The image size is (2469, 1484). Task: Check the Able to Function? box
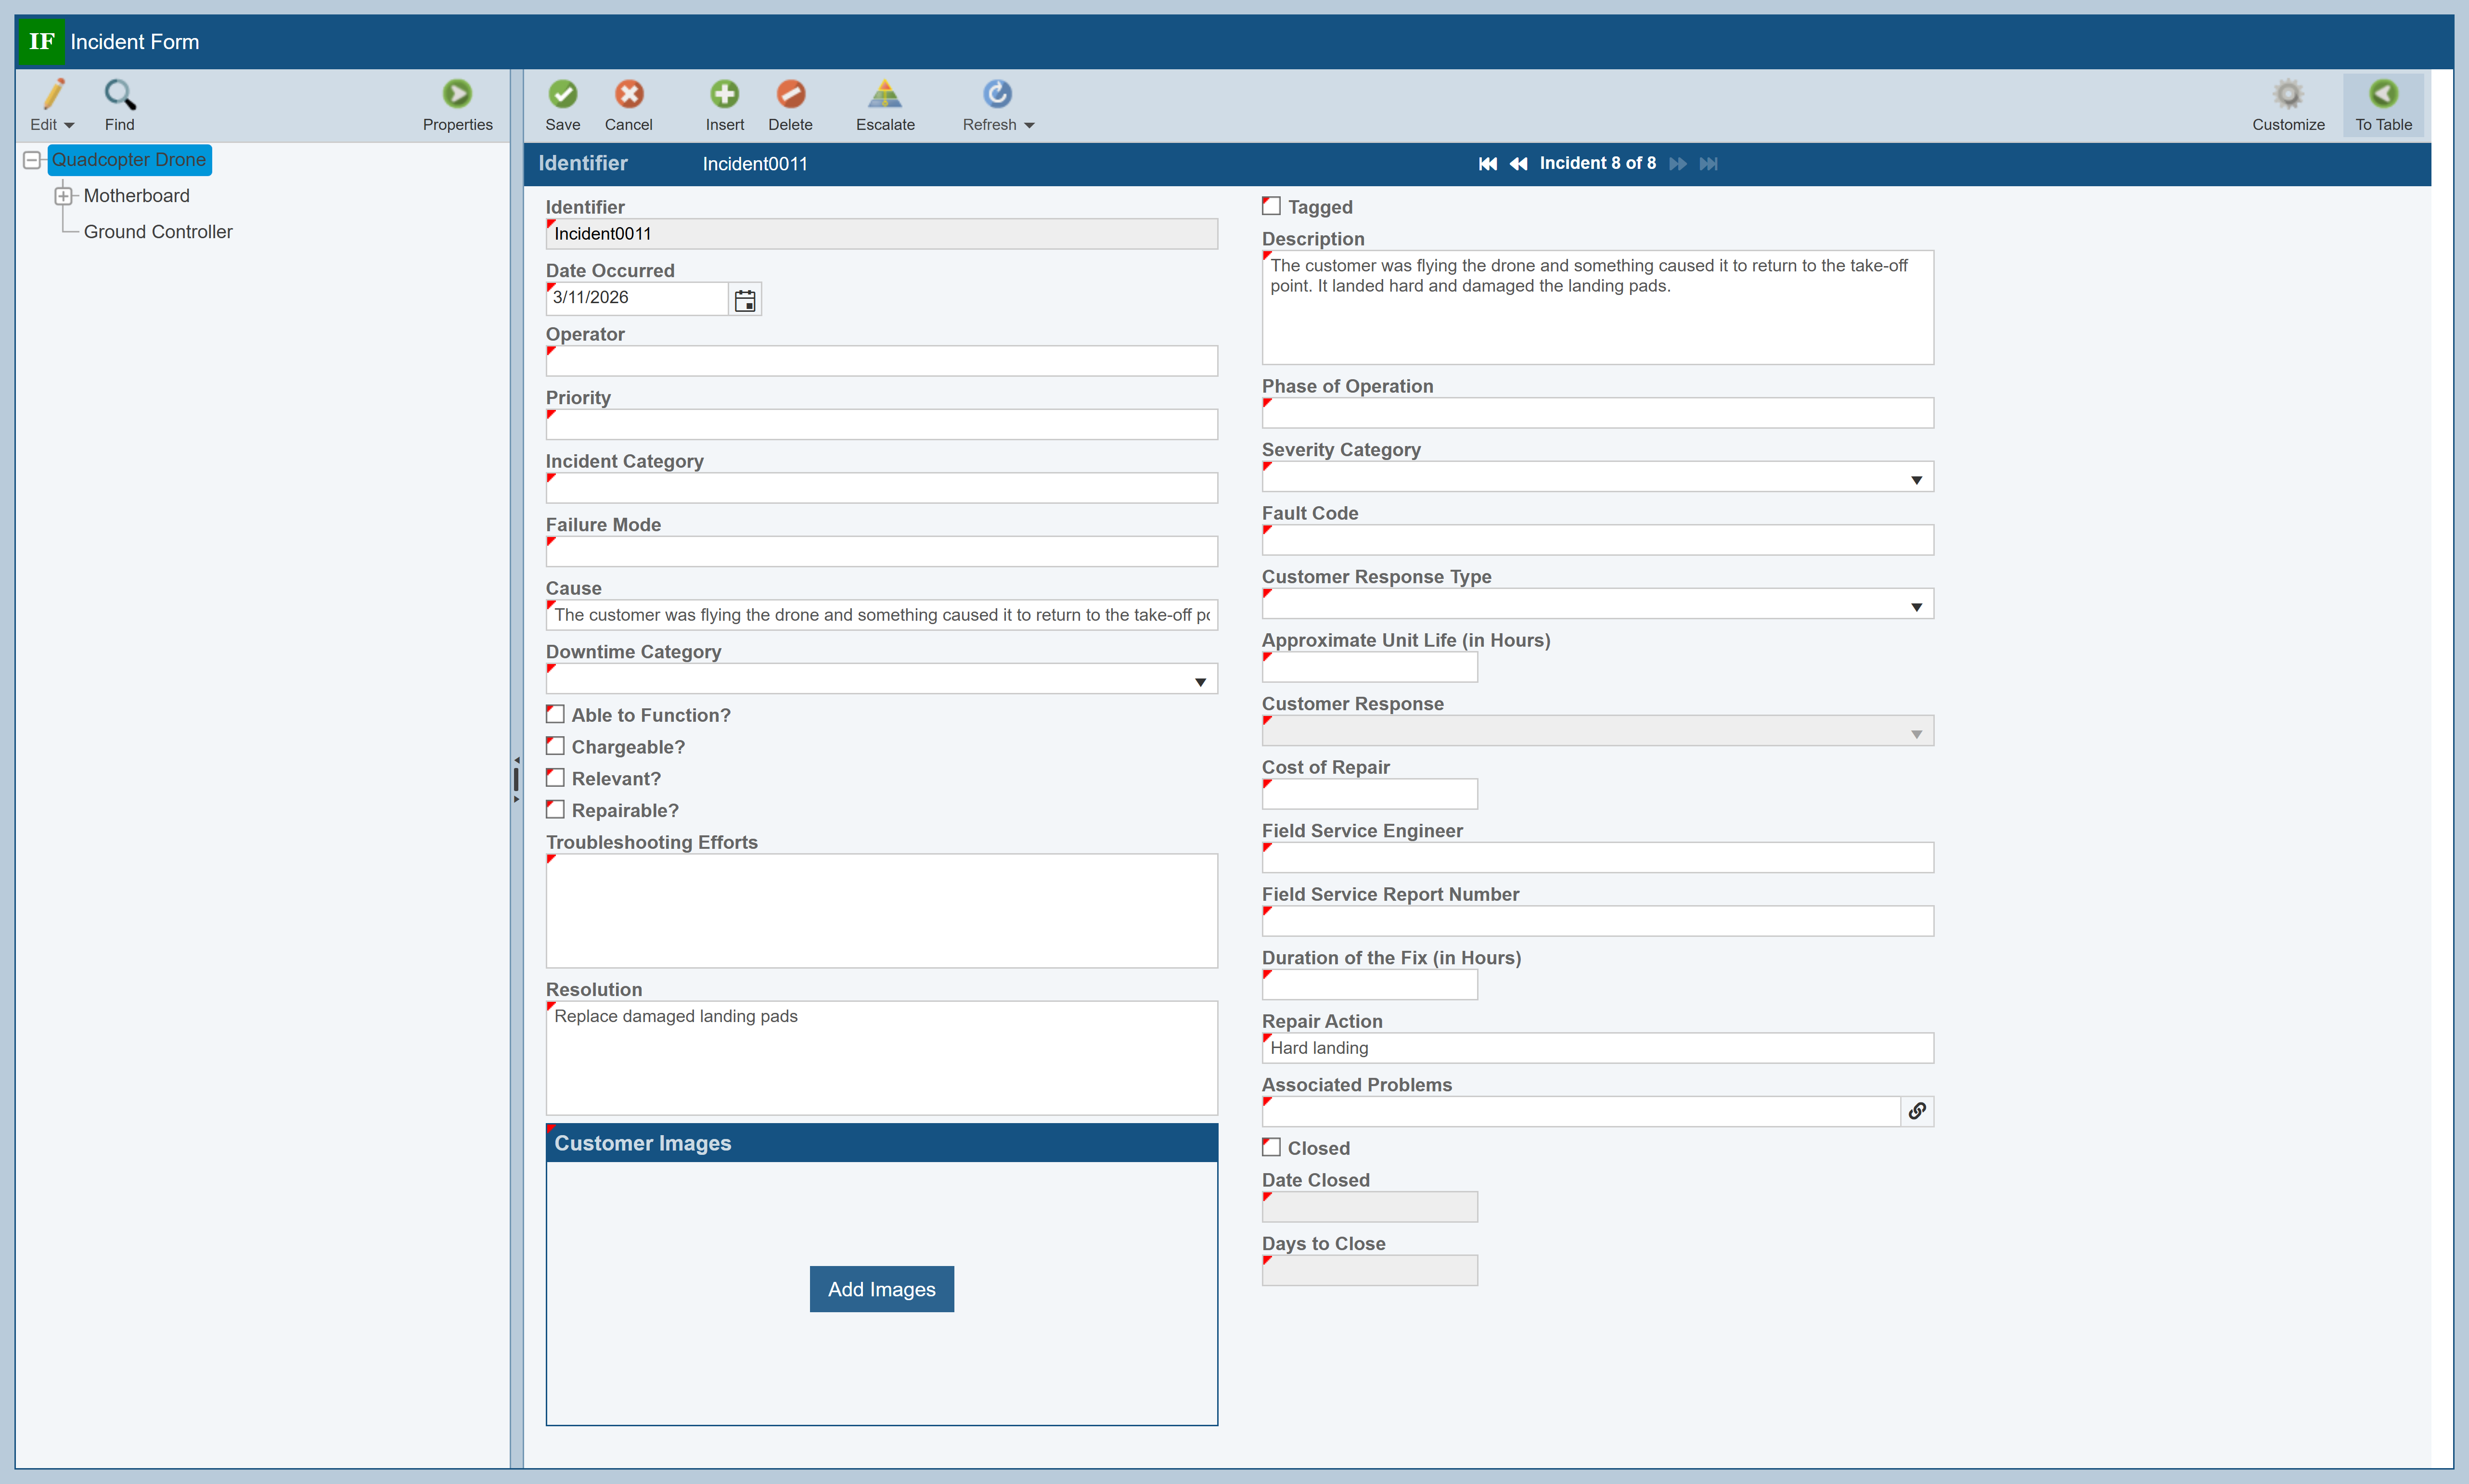pyautogui.click(x=556, y=714)
